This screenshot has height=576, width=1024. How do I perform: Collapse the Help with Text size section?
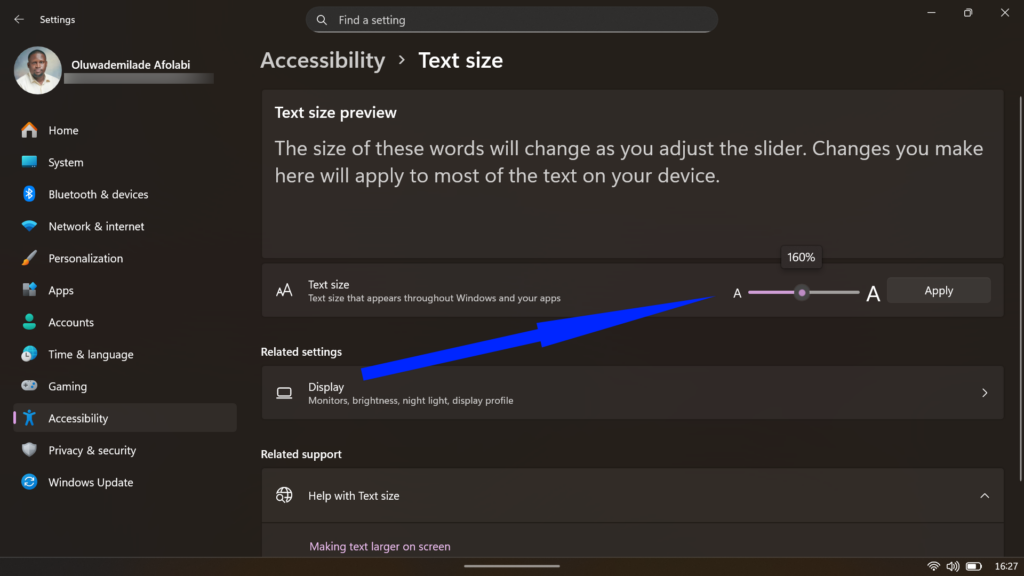(x=983, y=495)
